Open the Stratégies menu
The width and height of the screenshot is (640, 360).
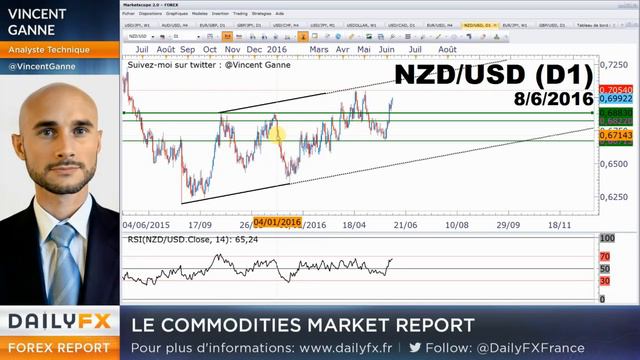(x=261, y=13)
